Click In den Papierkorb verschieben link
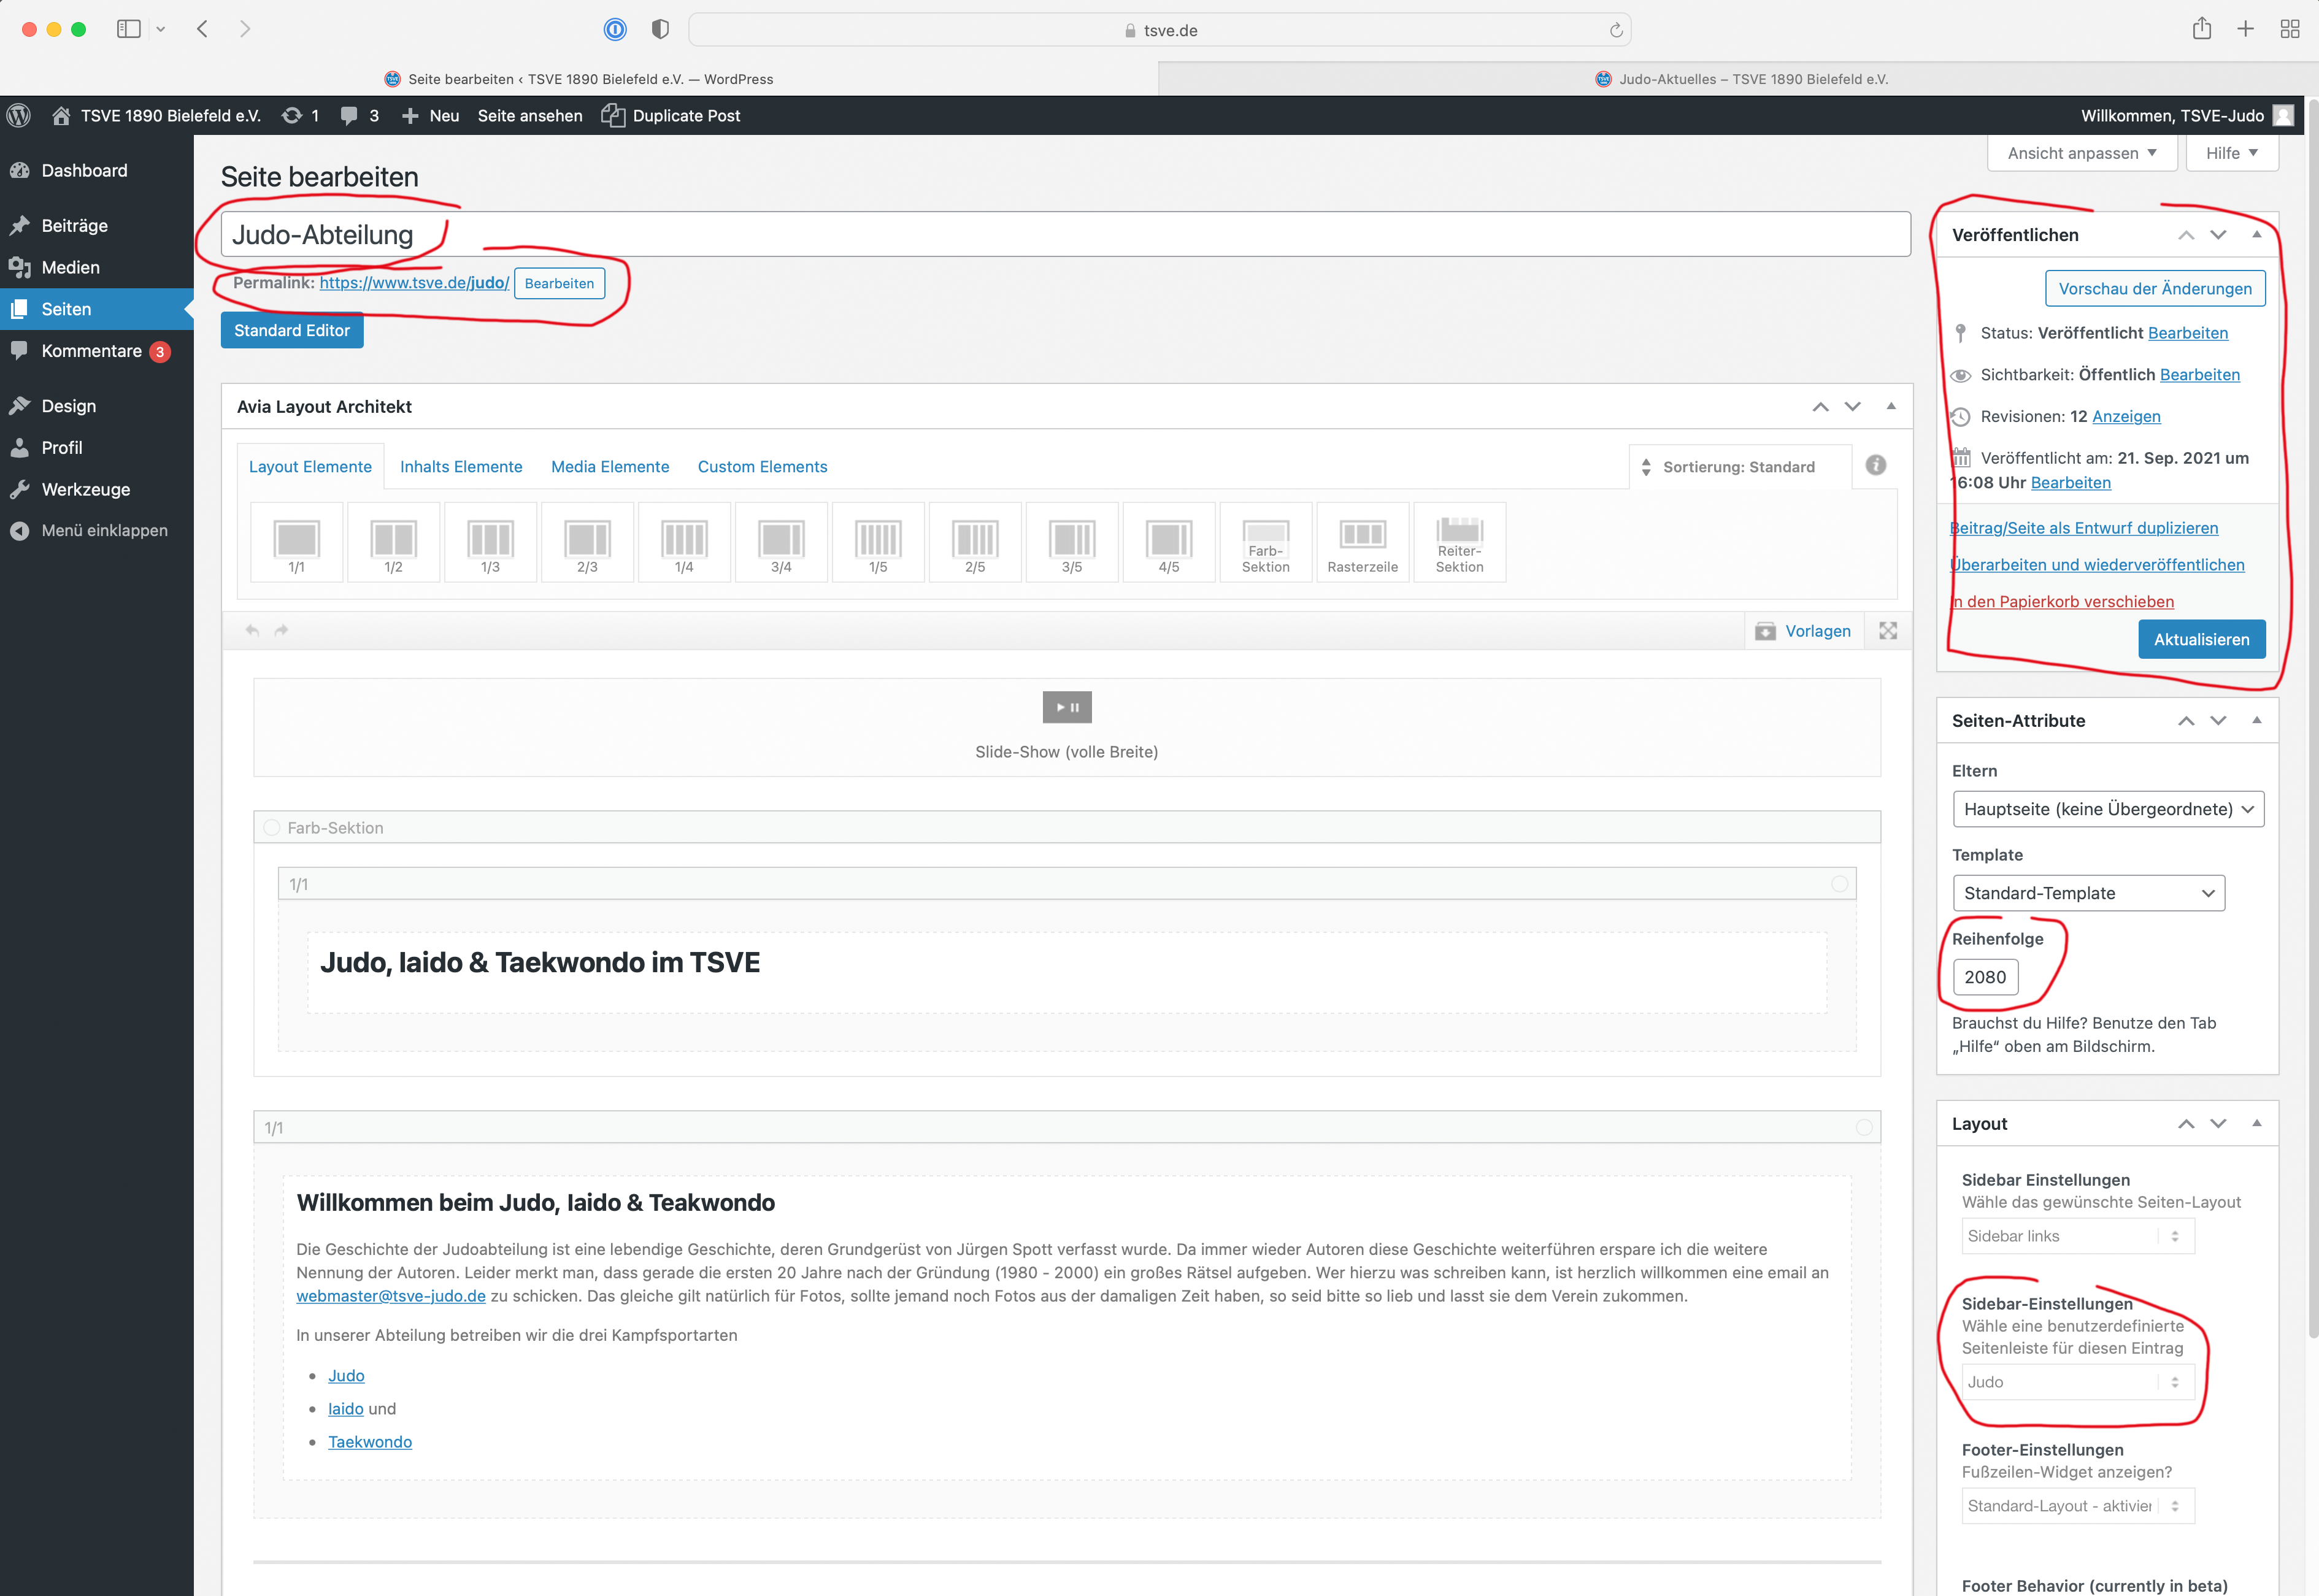 pos(2062,601)
